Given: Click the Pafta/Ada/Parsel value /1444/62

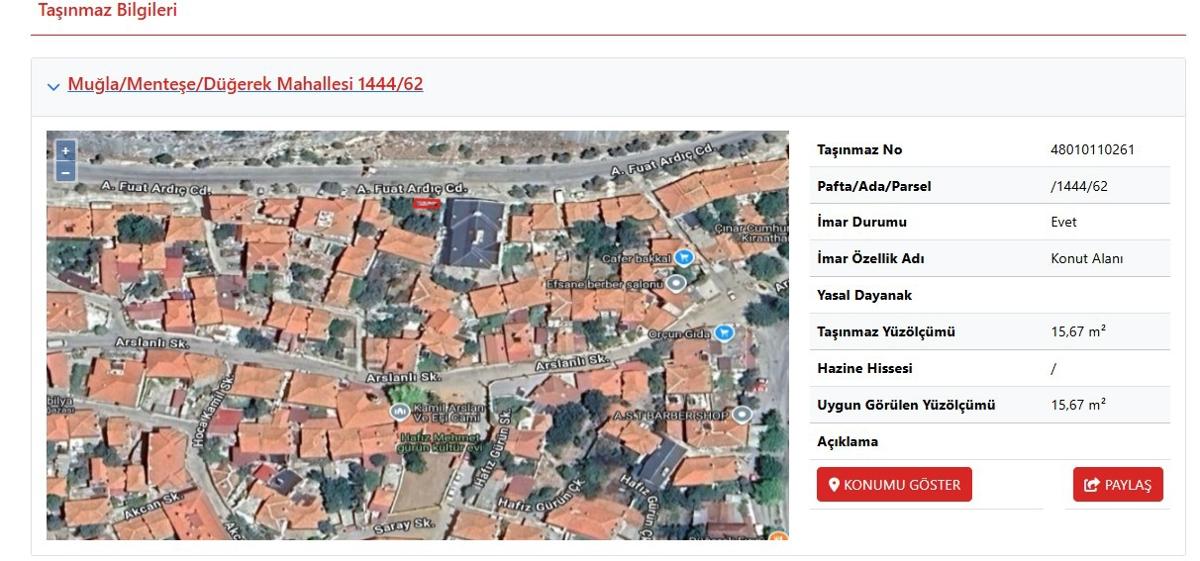Looking at the screenshot, I should click(1079, 186).
